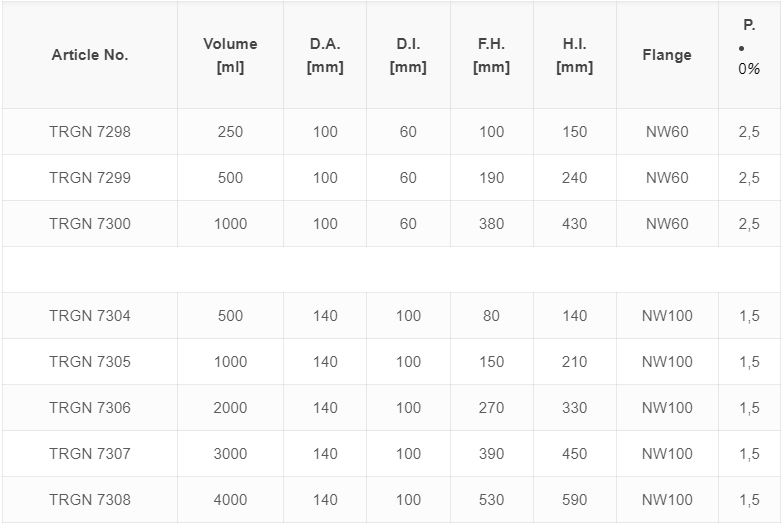
Task: Select article TRGN 7308
Action: tap(90, 500)
